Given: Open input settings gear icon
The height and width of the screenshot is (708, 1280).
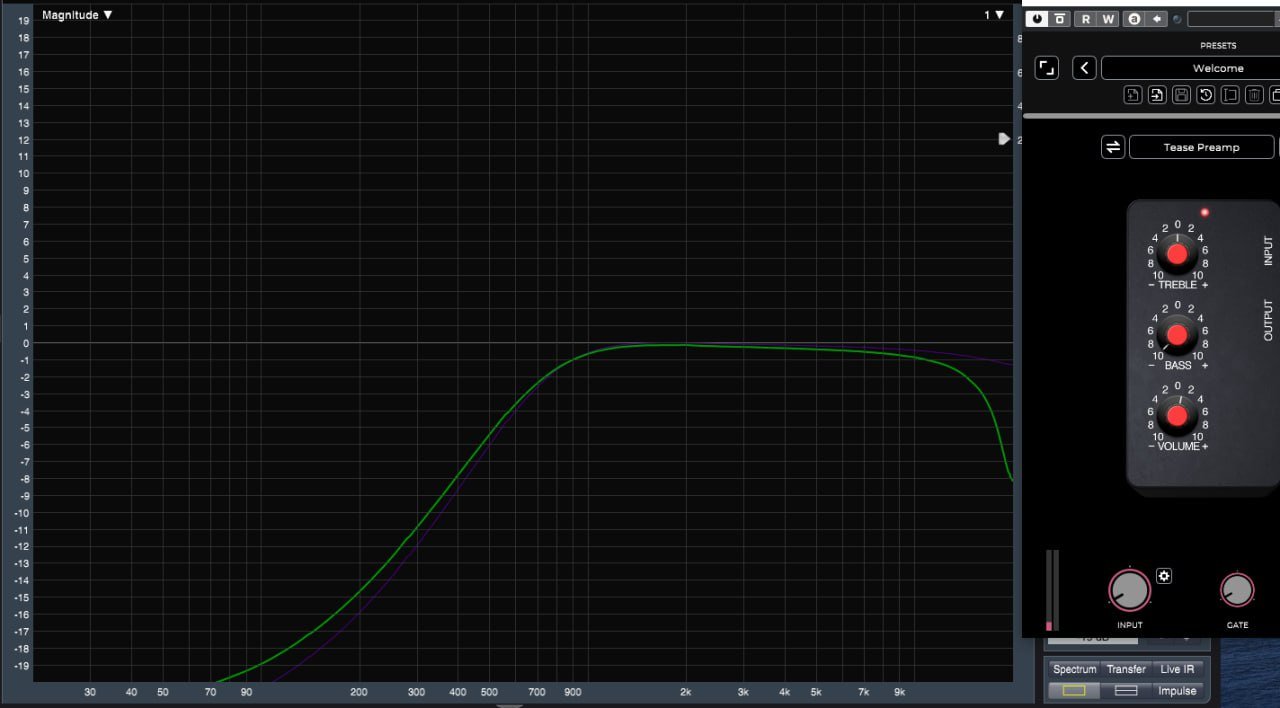Looking at the screenshot, I should [x=1164, y=576].
